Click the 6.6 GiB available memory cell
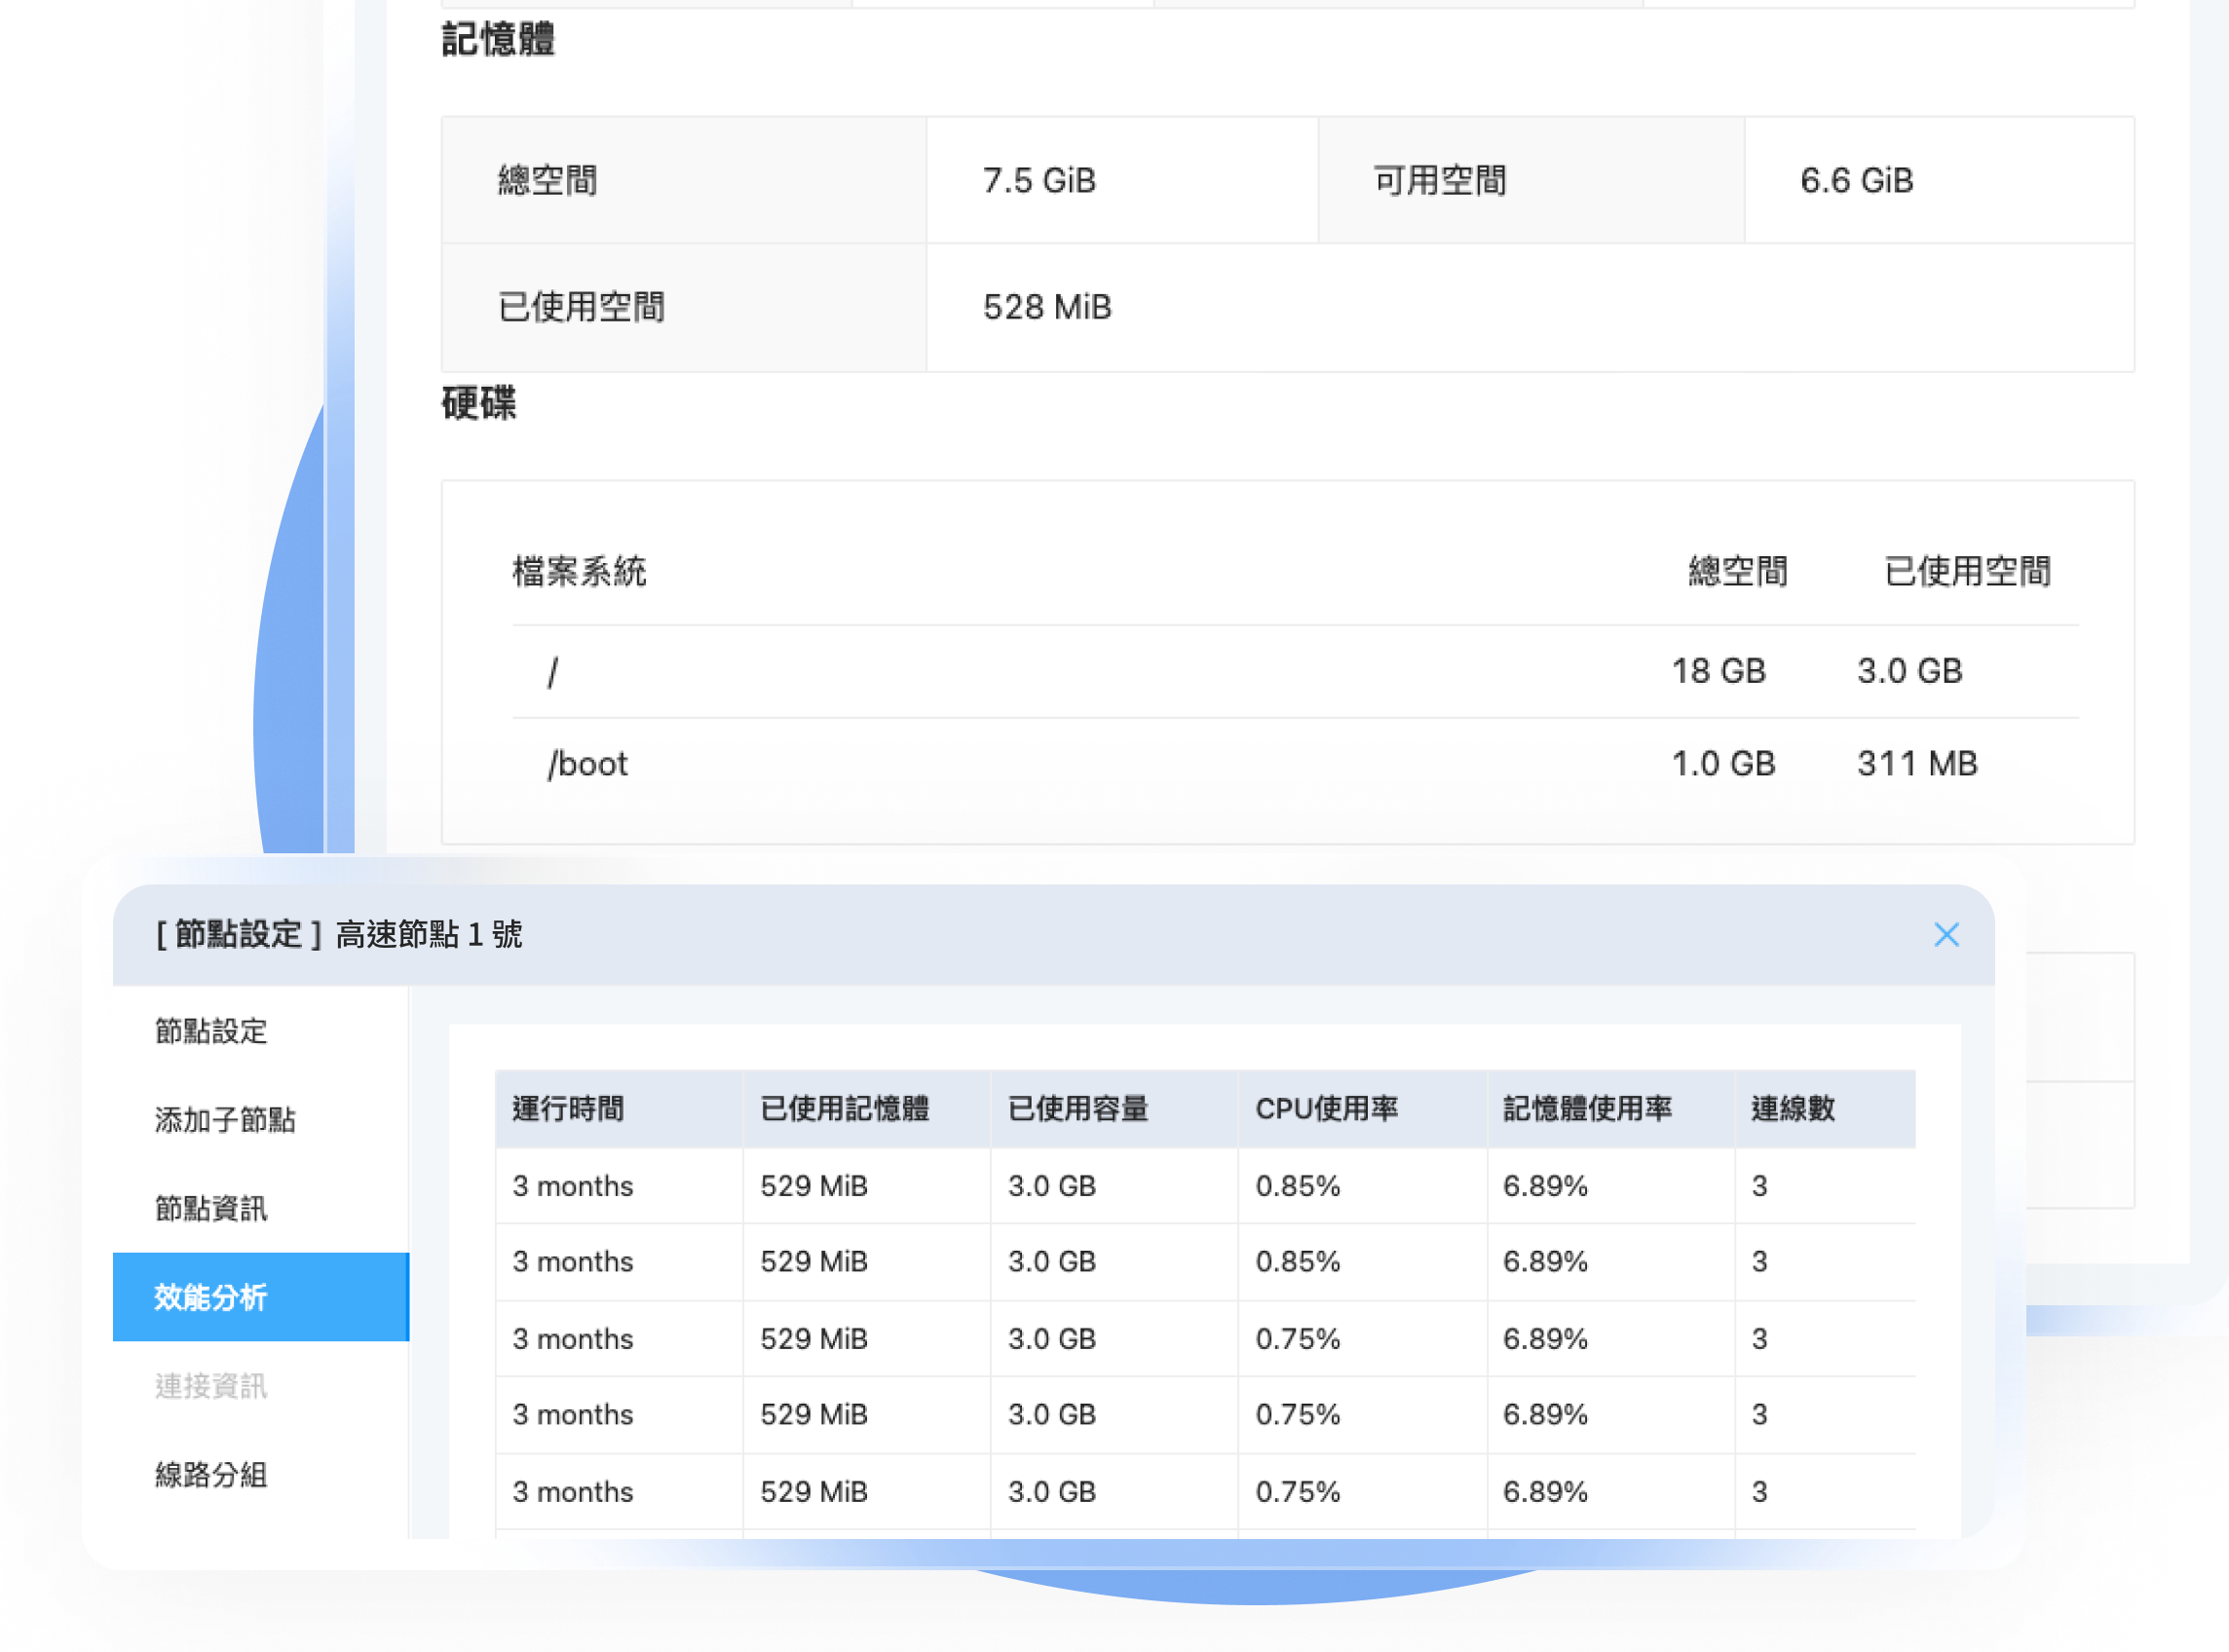 [x=1856, y=181]
